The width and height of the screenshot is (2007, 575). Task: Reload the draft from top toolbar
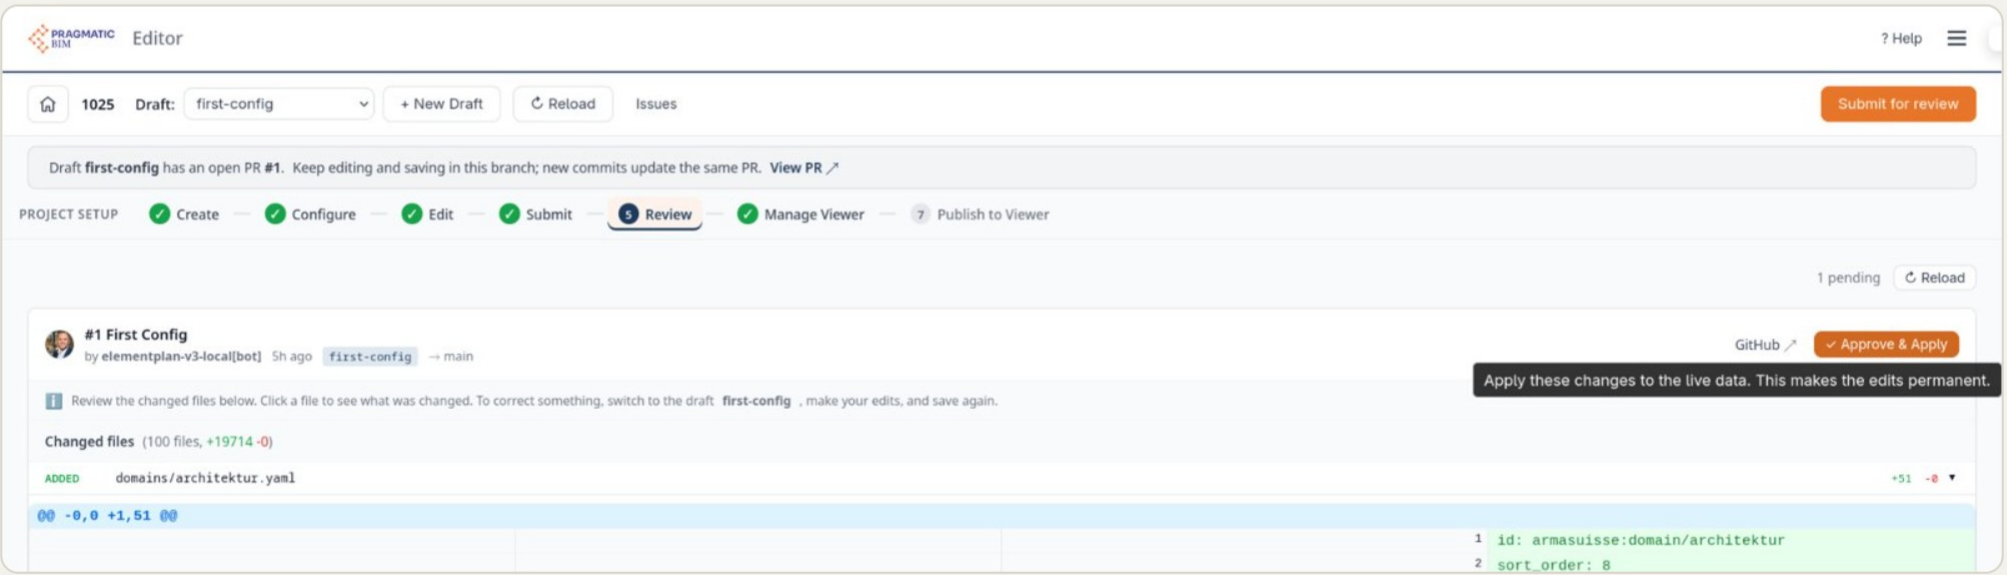[x=563, y=104]
